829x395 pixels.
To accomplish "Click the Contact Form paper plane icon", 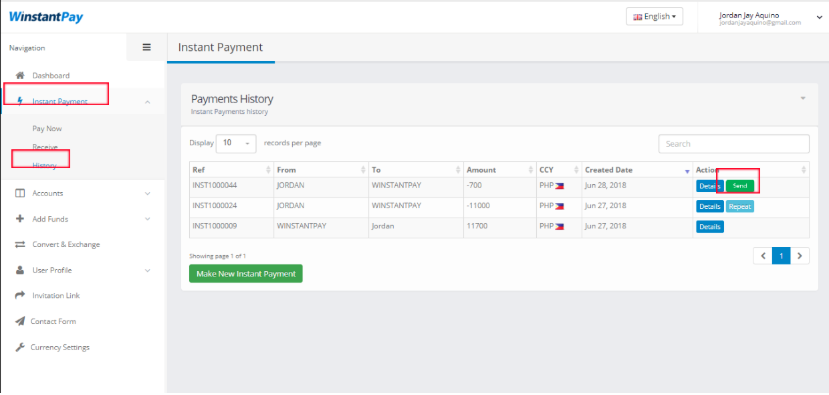I will pos(20,321).
